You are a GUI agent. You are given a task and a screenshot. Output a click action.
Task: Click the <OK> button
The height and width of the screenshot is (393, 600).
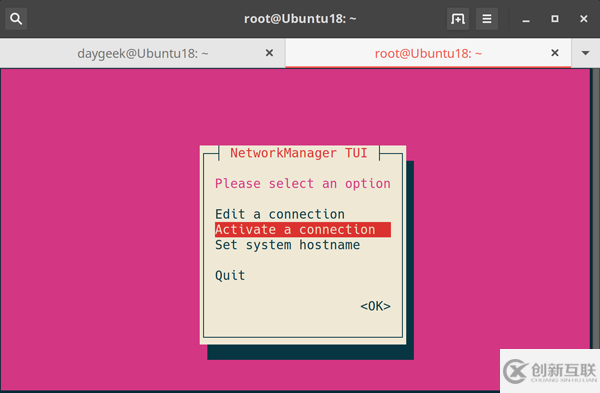(375, 306)
